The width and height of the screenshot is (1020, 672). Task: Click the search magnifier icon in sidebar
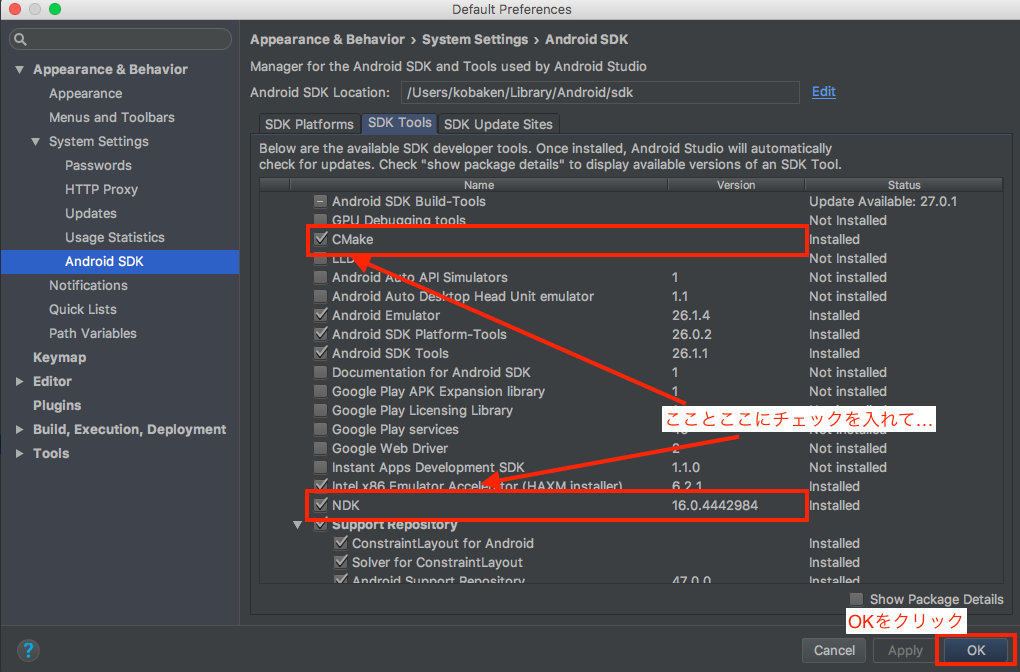click(x=20, y=40)
